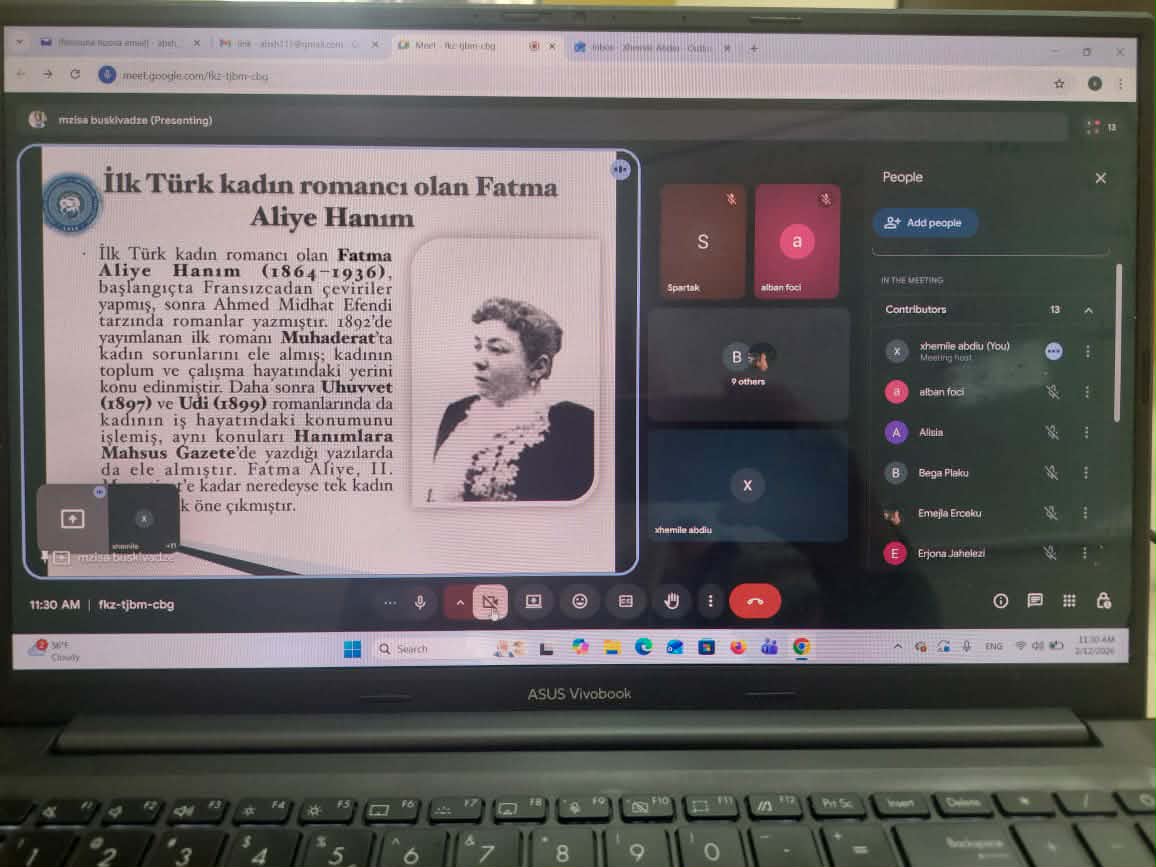Open host controls lock icon
Screen dimensions: 1156x867
coord(1103,601)
